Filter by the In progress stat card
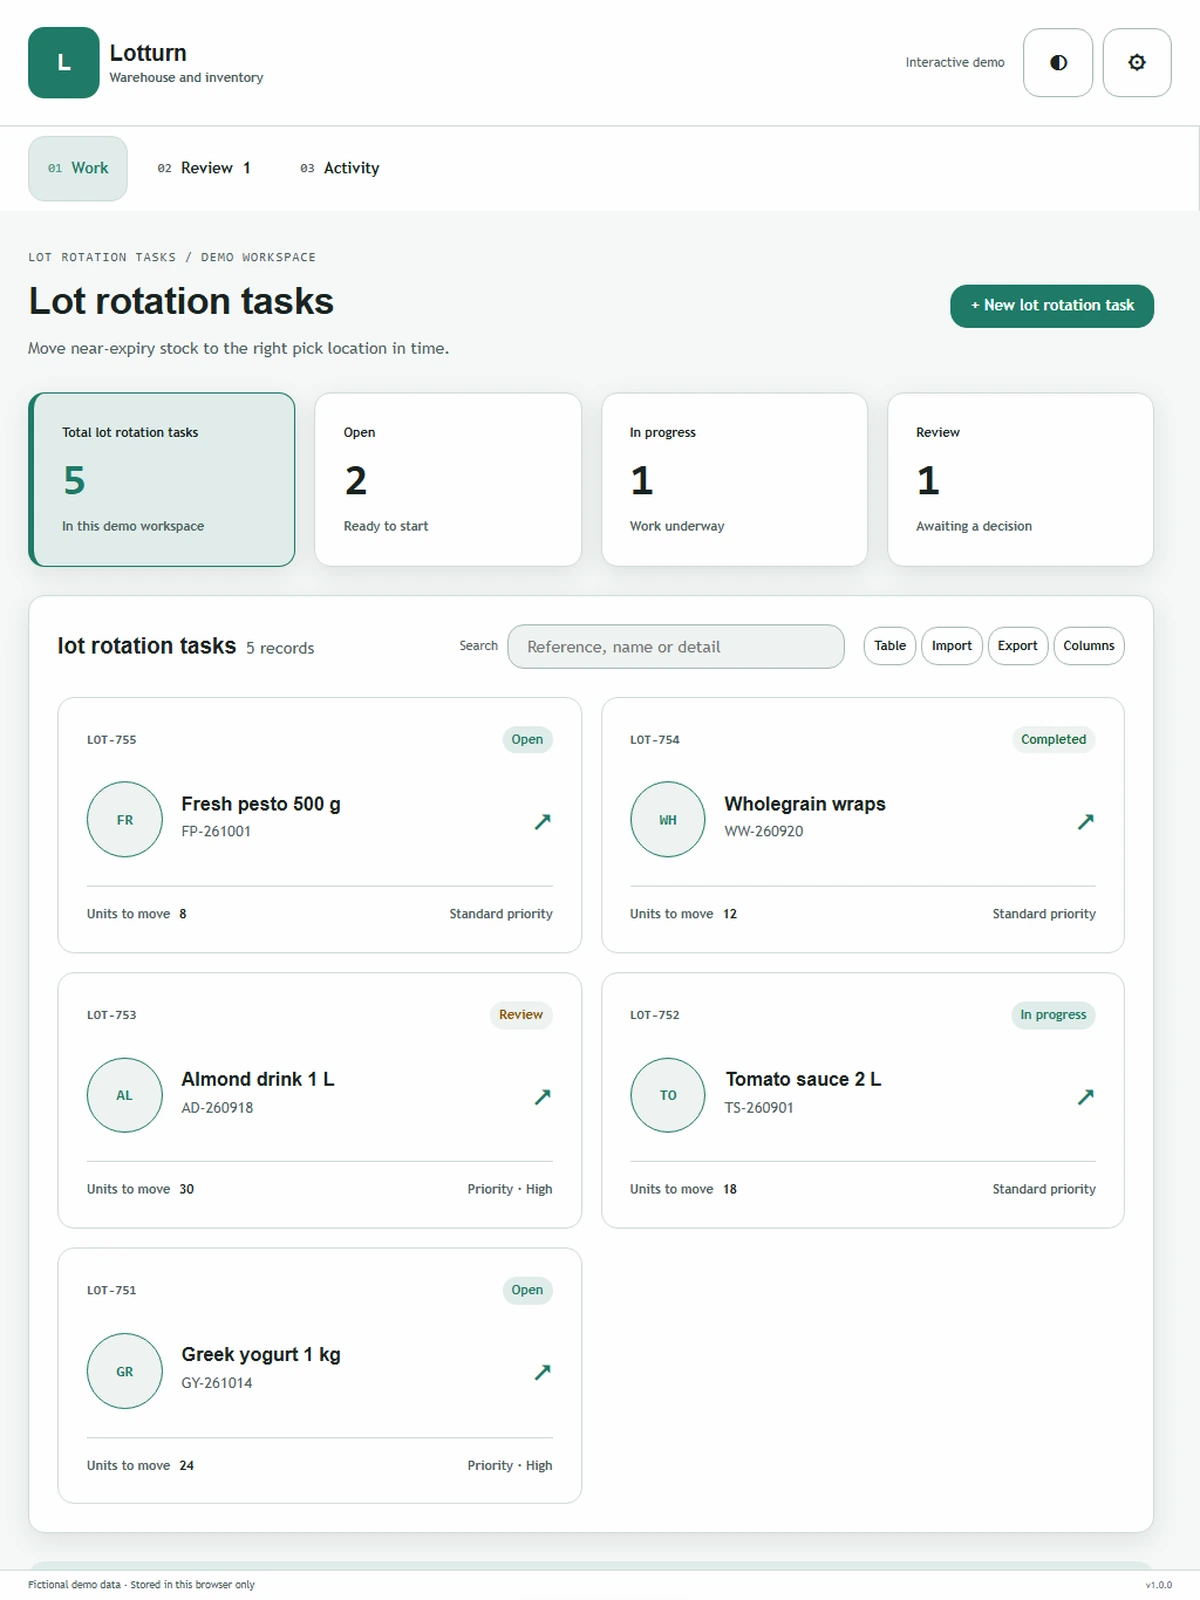Viewport: 1200px width, 1600px height. pos(734,480)
